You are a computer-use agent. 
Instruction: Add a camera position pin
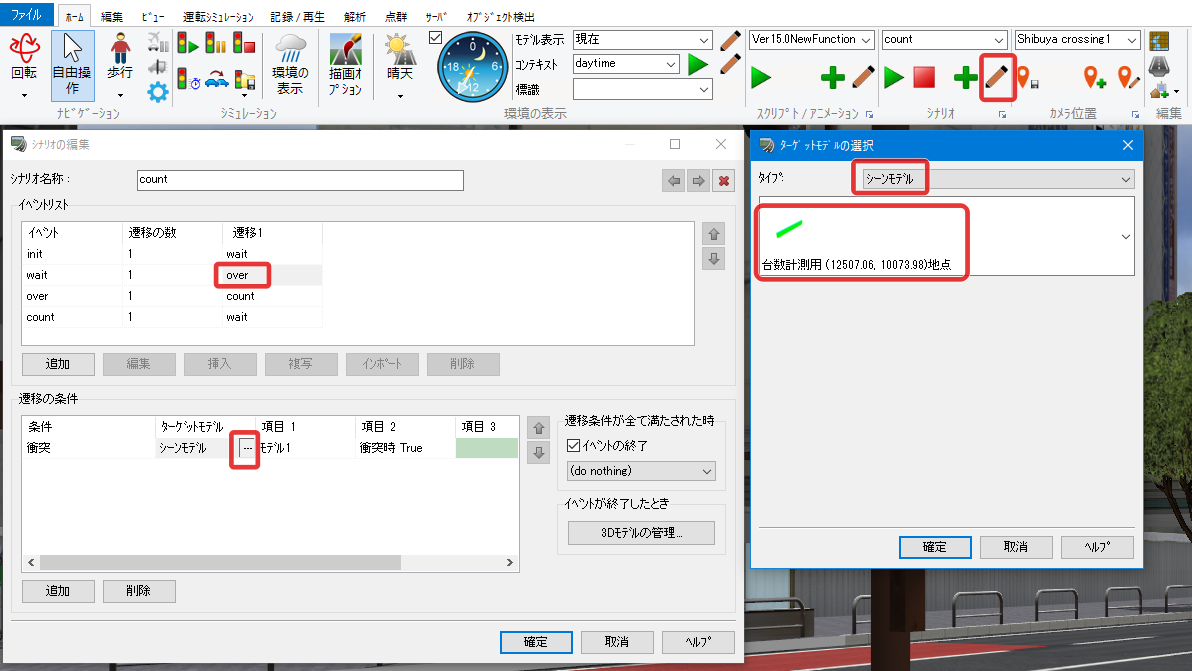point(1095,78)
